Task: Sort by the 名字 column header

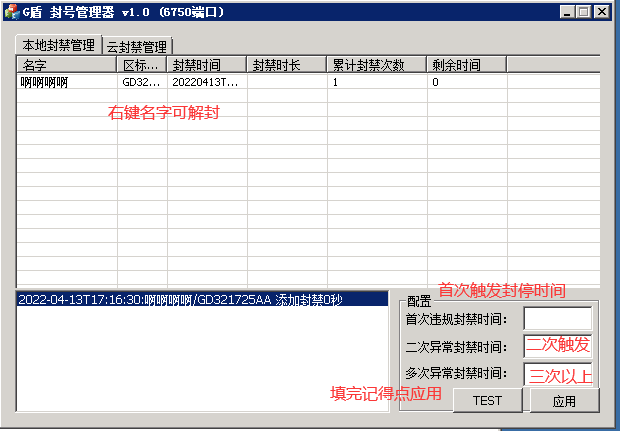Action: [67, 65]
